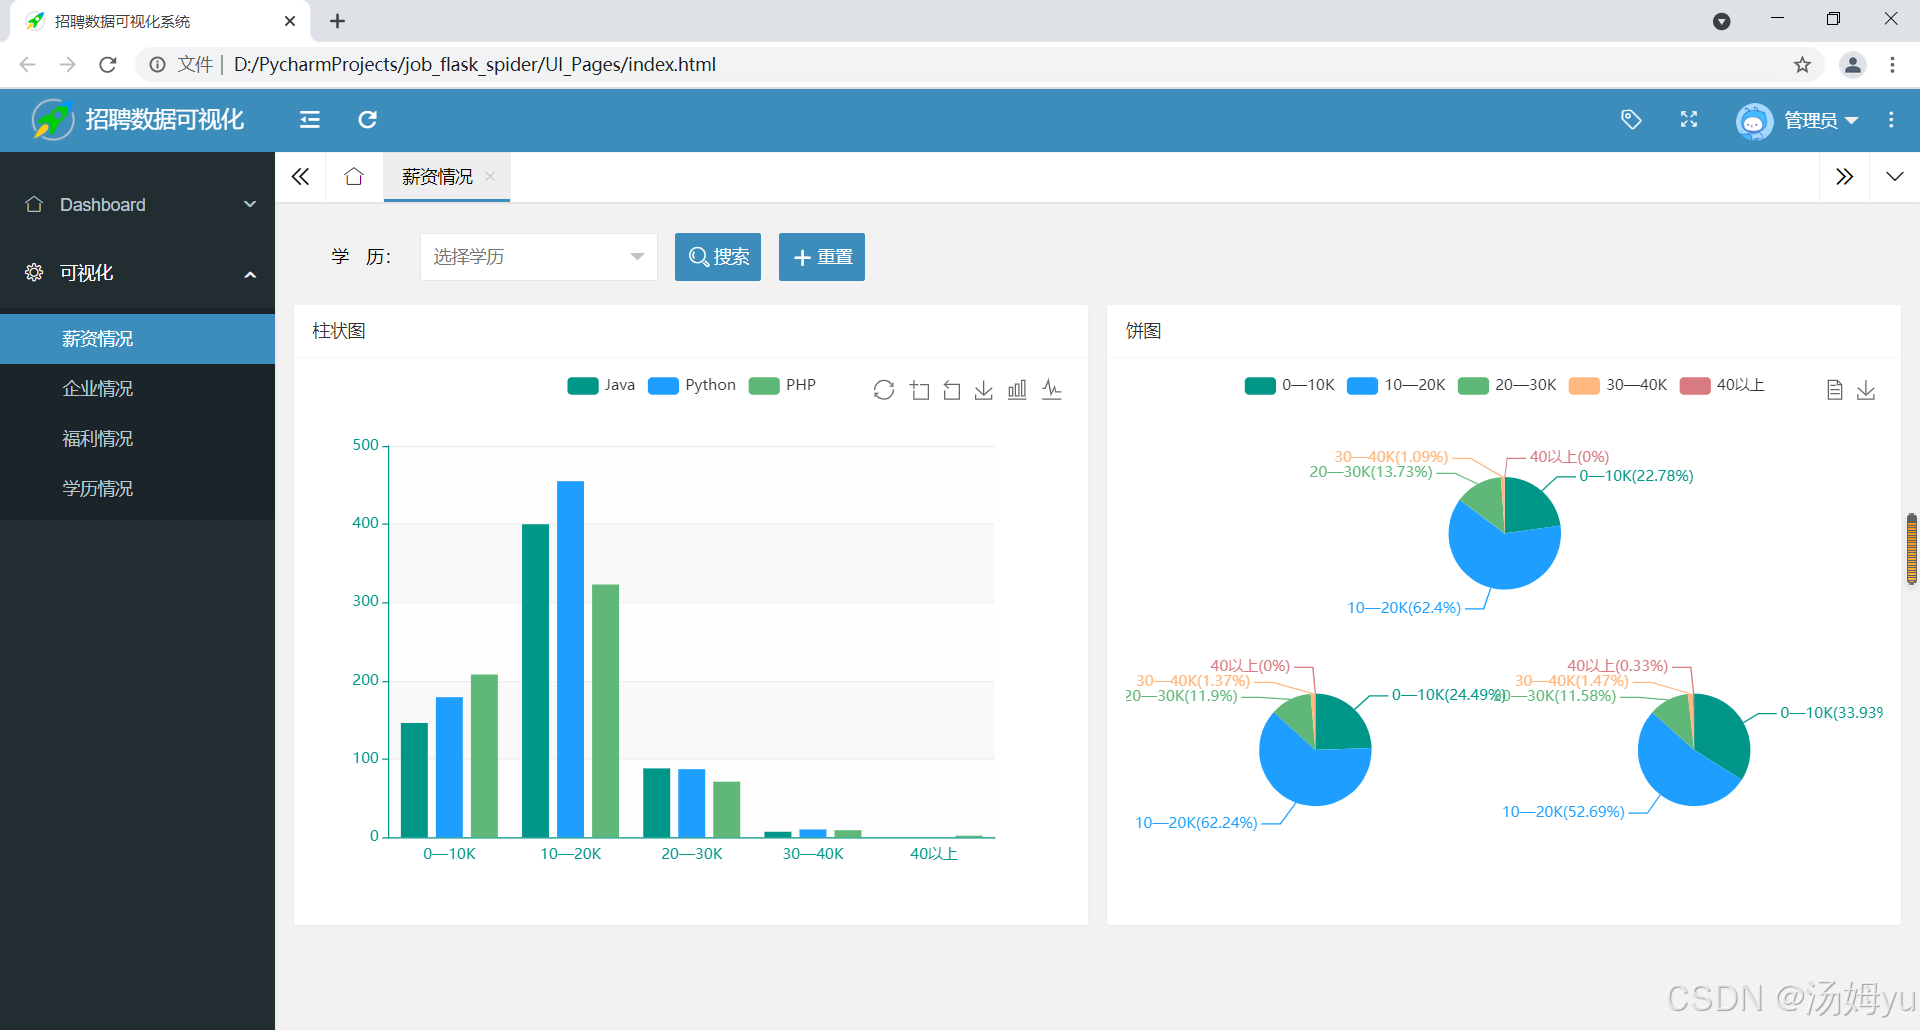The height and width of the screenshot is (1030, 1920).
Task: Click the 搜索 search button
Action: click(718, 257)
